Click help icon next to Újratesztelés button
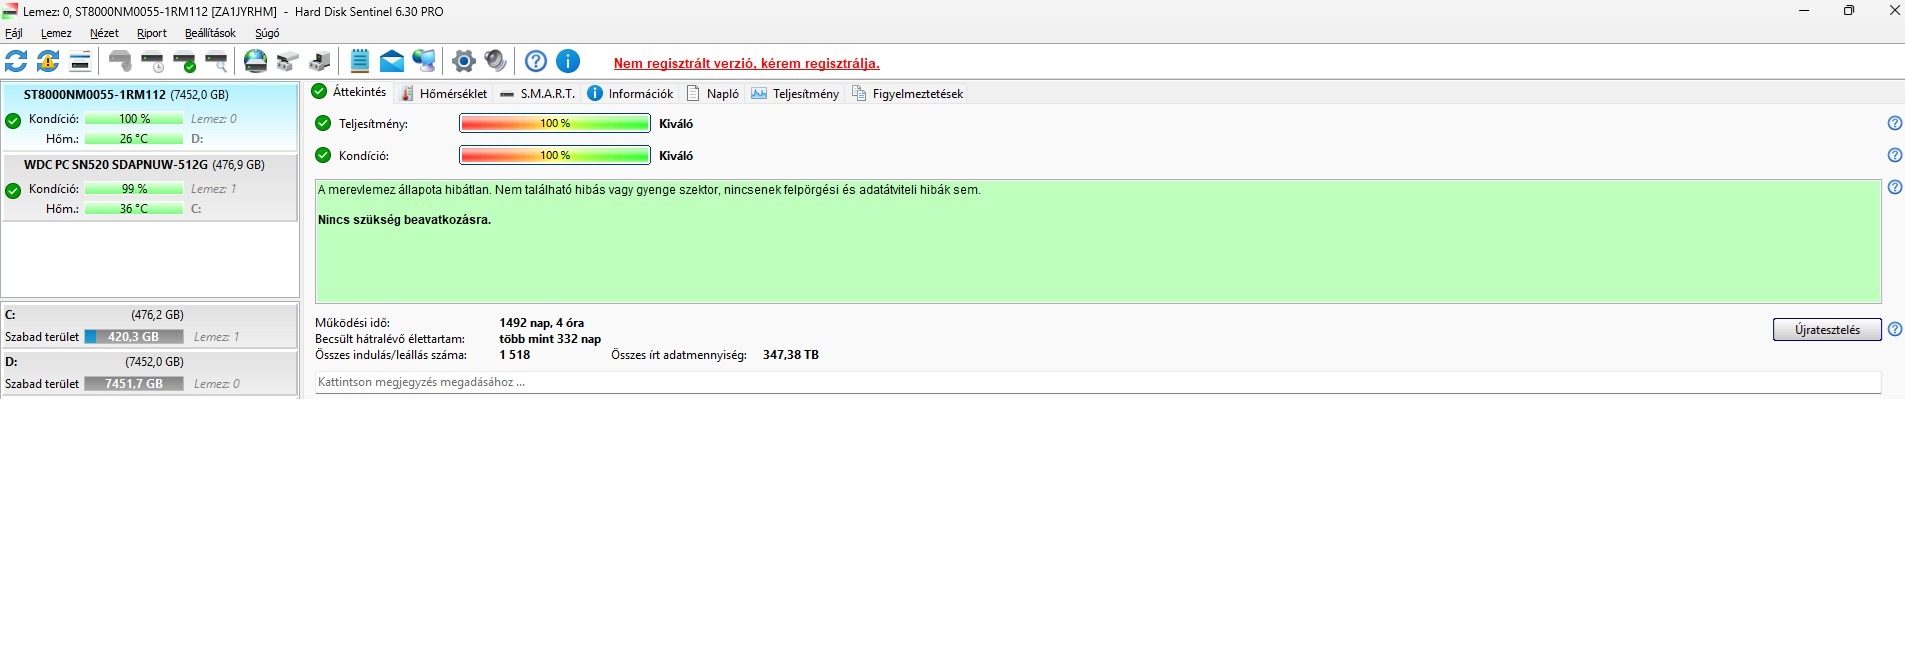Viewport: 1905px width, 648px height. click(x=1894, y=329)
